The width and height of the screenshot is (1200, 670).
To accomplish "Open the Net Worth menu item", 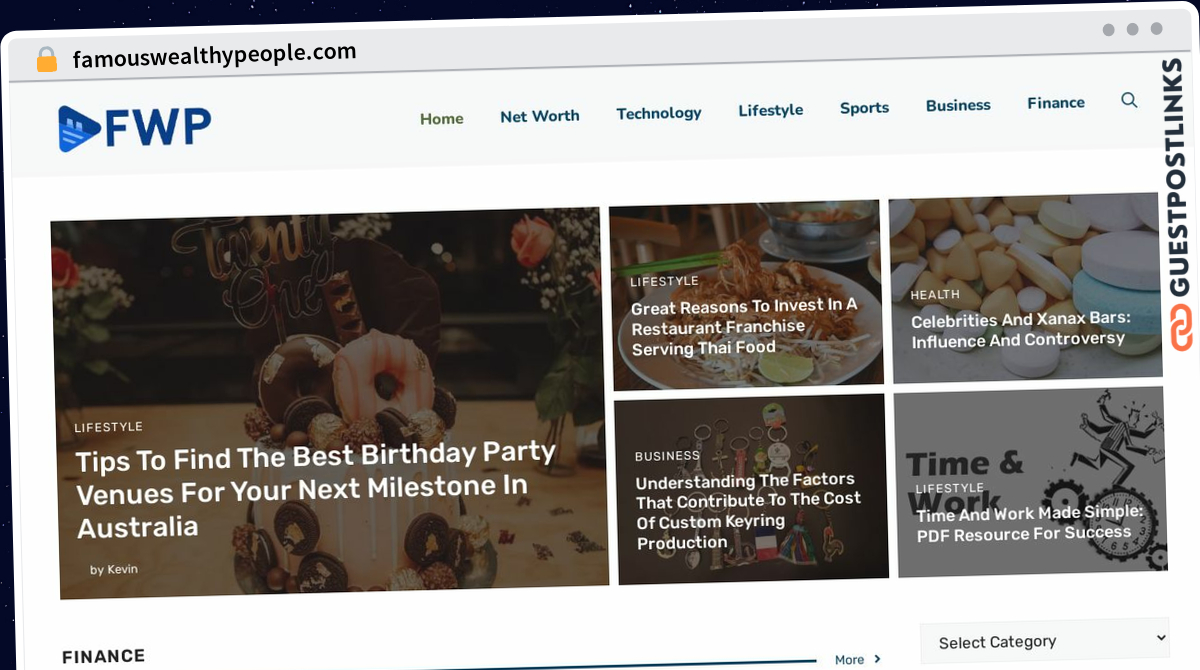I will point(540,116).
